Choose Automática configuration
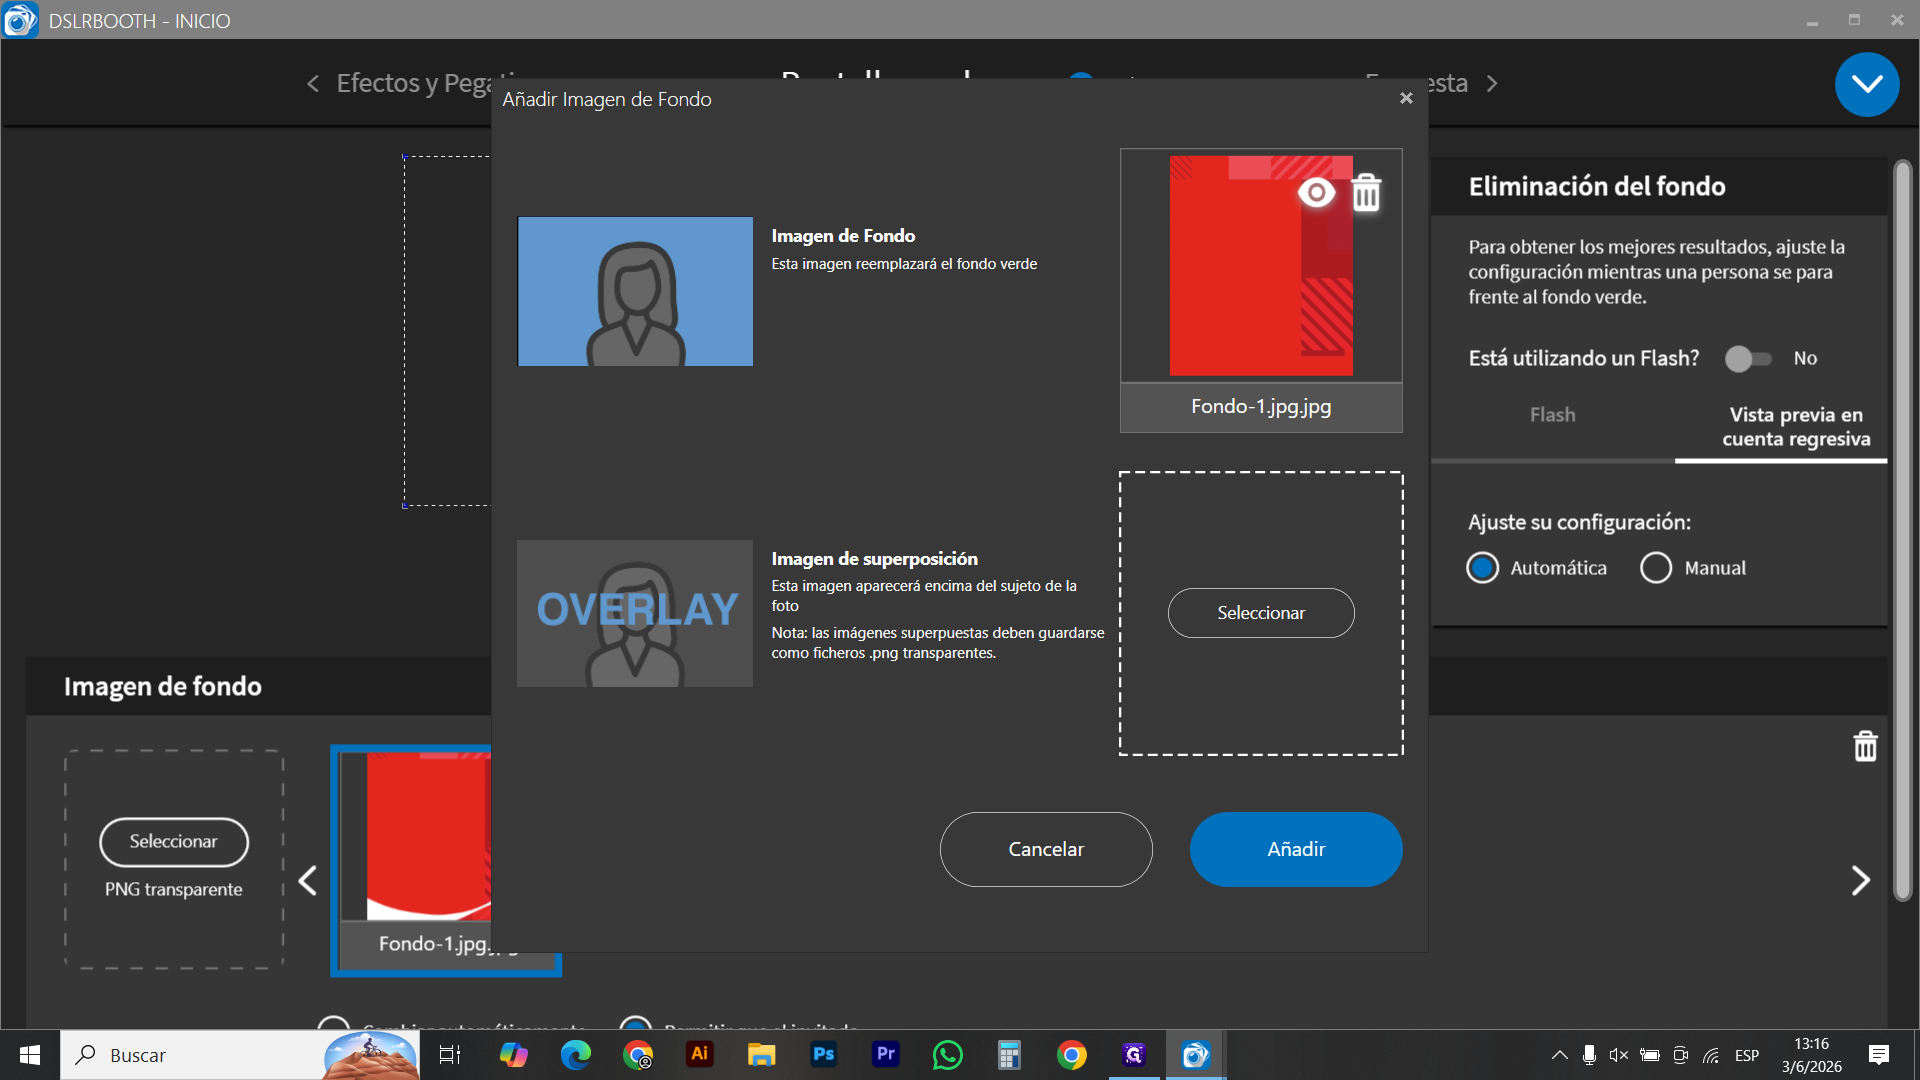Screen dimensions: 1920x1080 pyautogui.click(x=1482, y=568)
